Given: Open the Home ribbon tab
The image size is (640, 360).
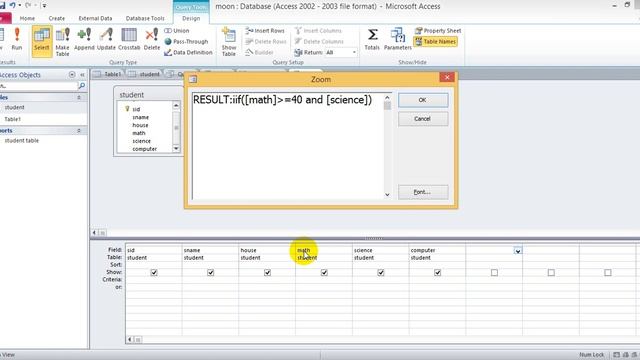Looking at the screenshot, I should coord(27,18).
